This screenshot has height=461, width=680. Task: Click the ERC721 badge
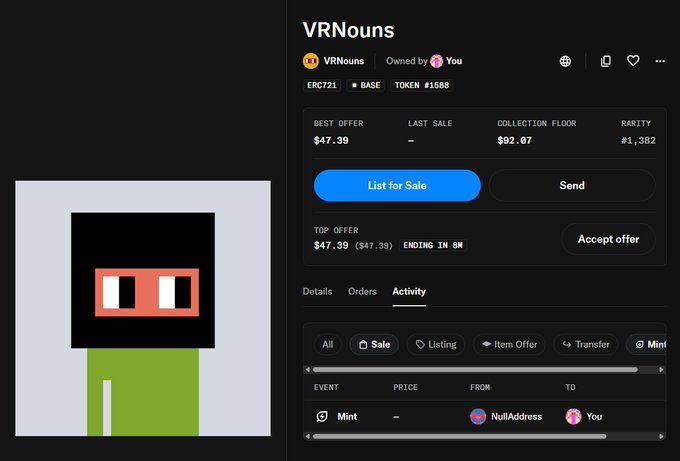click(x=322, y=85)
